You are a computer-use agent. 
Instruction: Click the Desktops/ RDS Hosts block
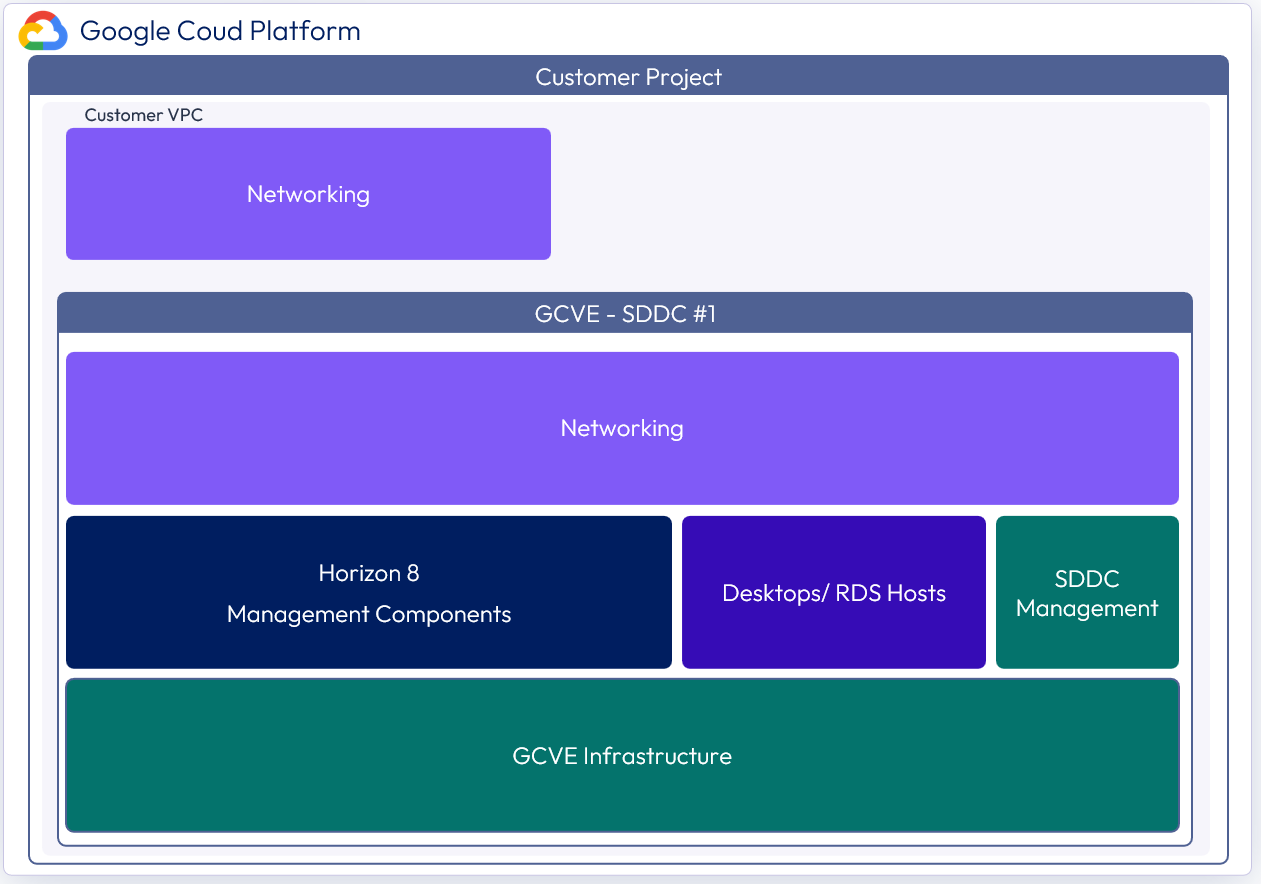point(833,592)
